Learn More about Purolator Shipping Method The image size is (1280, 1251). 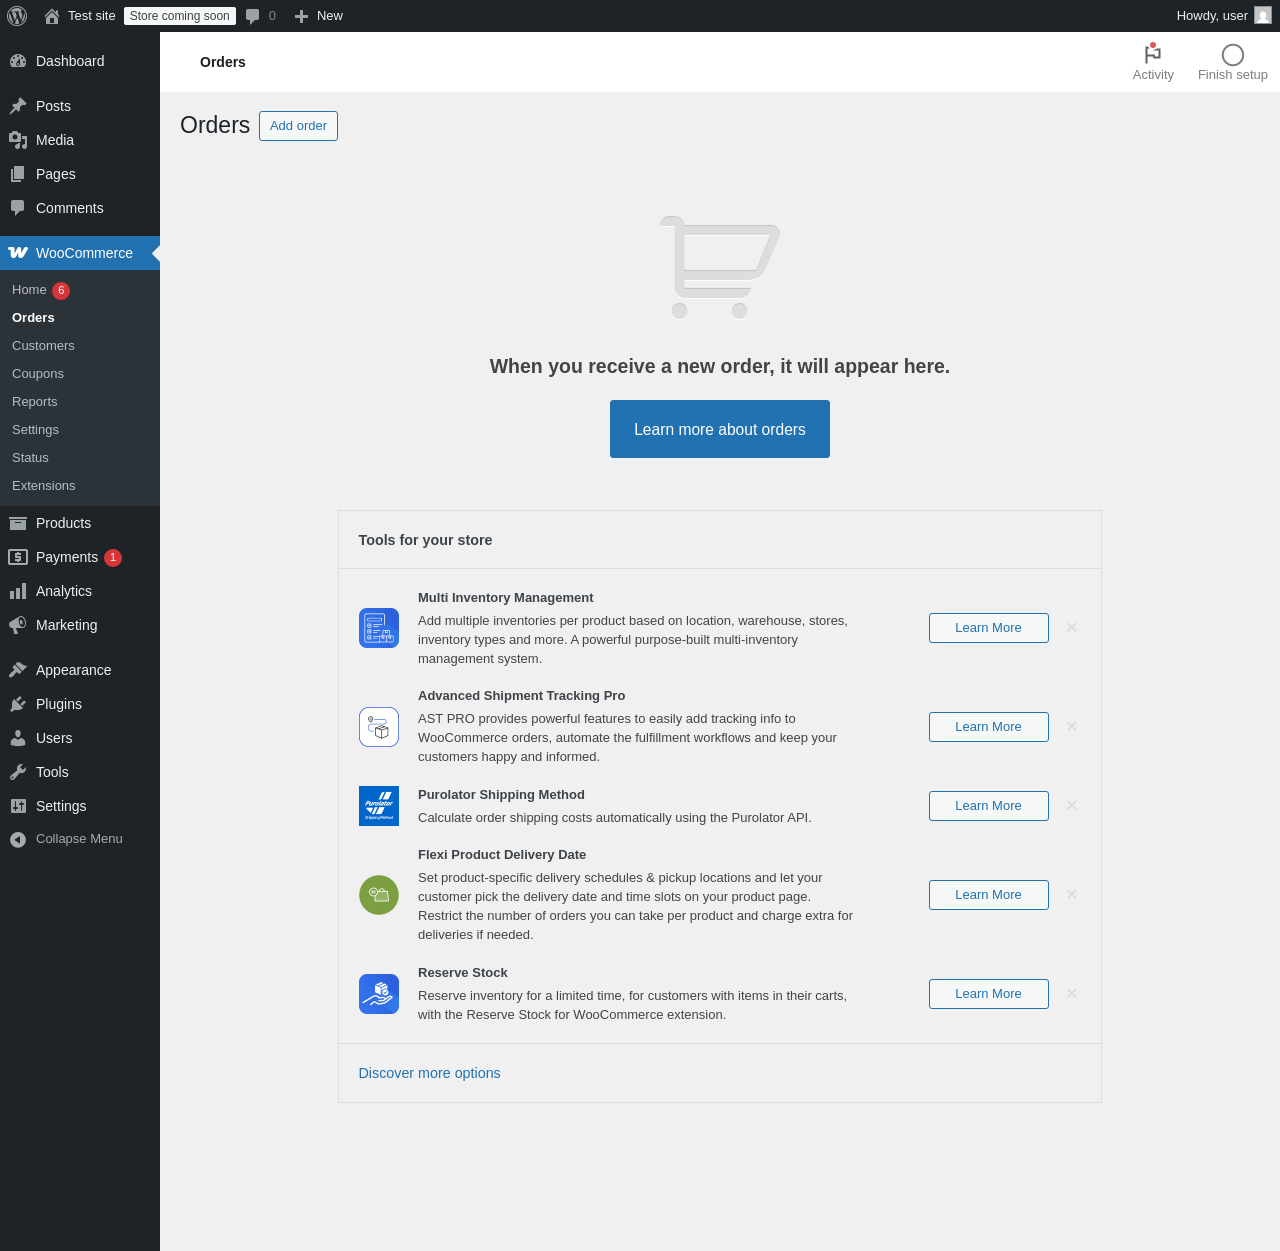point(988,806)
